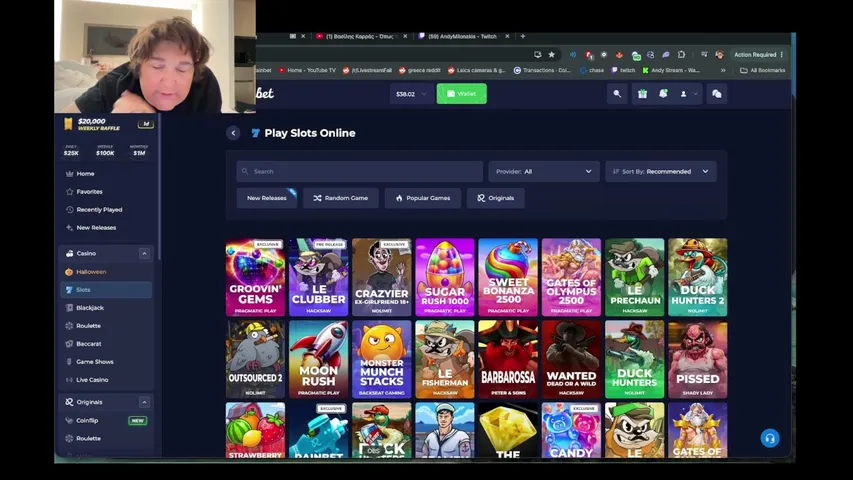Screen dimensions: 853x480
Task: Open the Leica cameras bookmark
Action: [476, 70]
